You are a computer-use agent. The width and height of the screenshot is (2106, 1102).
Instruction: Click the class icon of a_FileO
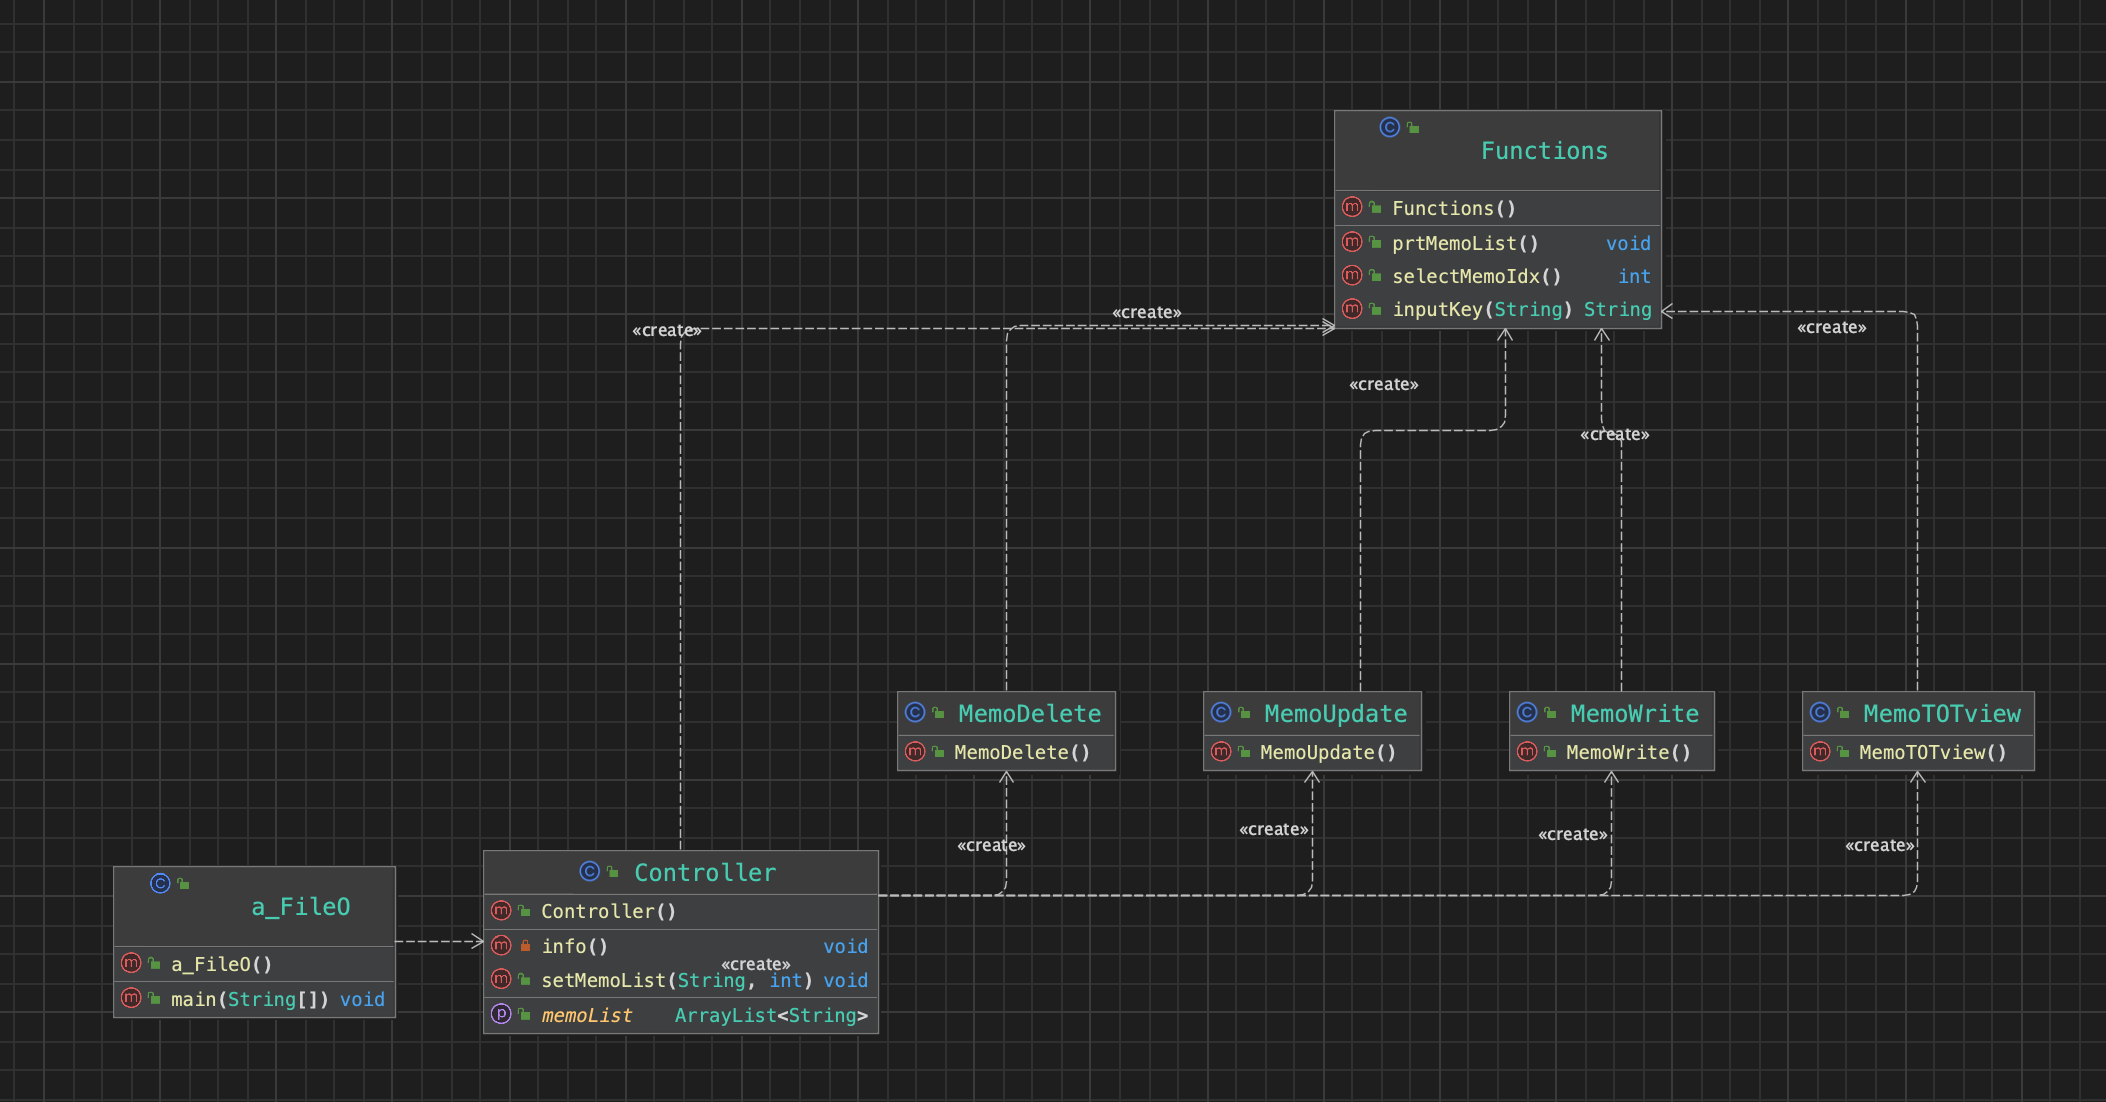pos(160,883)
